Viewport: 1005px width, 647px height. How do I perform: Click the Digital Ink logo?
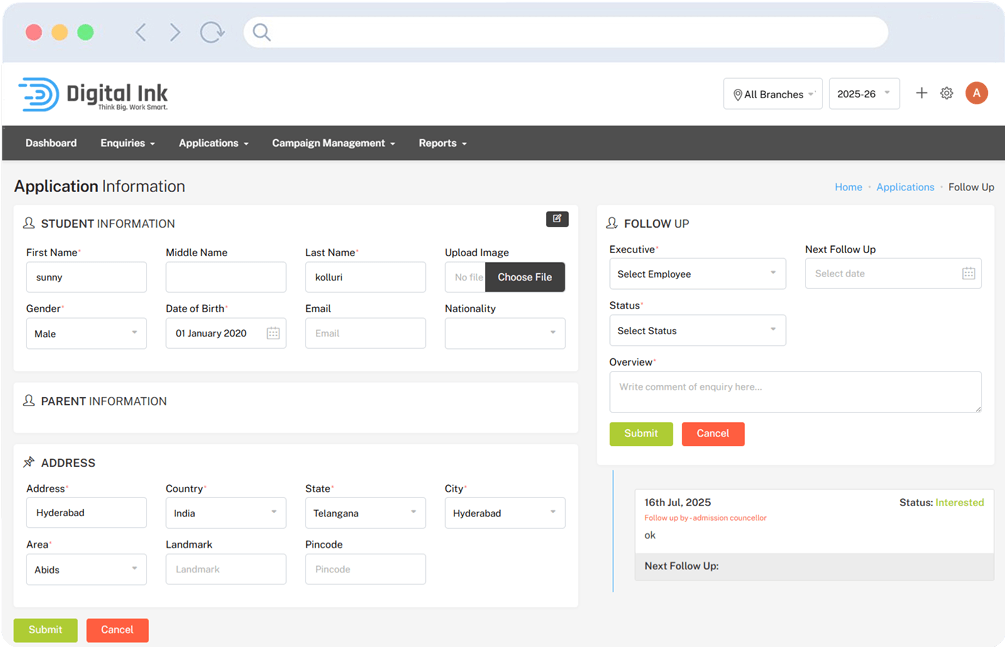coord(93,94)
